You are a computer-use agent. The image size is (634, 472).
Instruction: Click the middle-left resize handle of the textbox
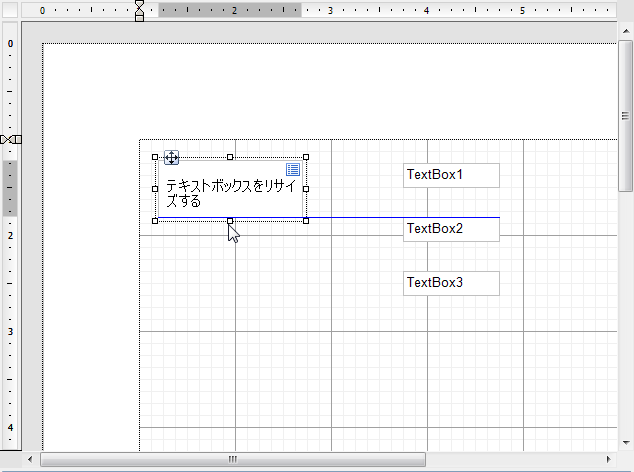(x=155, y=188)
